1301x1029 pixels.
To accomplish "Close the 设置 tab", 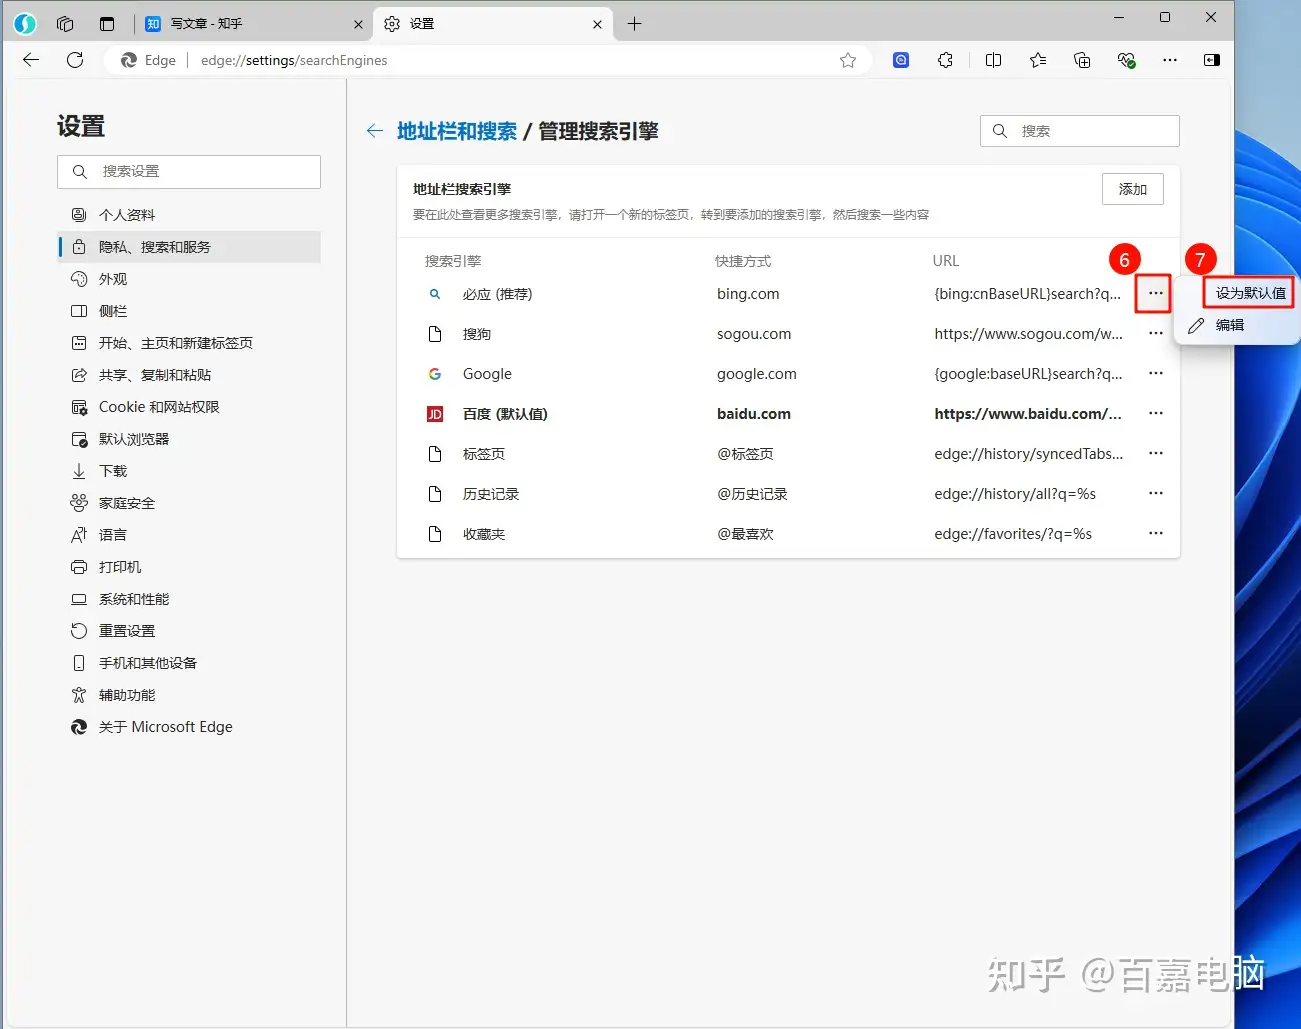I will click(x=597, y=24).
